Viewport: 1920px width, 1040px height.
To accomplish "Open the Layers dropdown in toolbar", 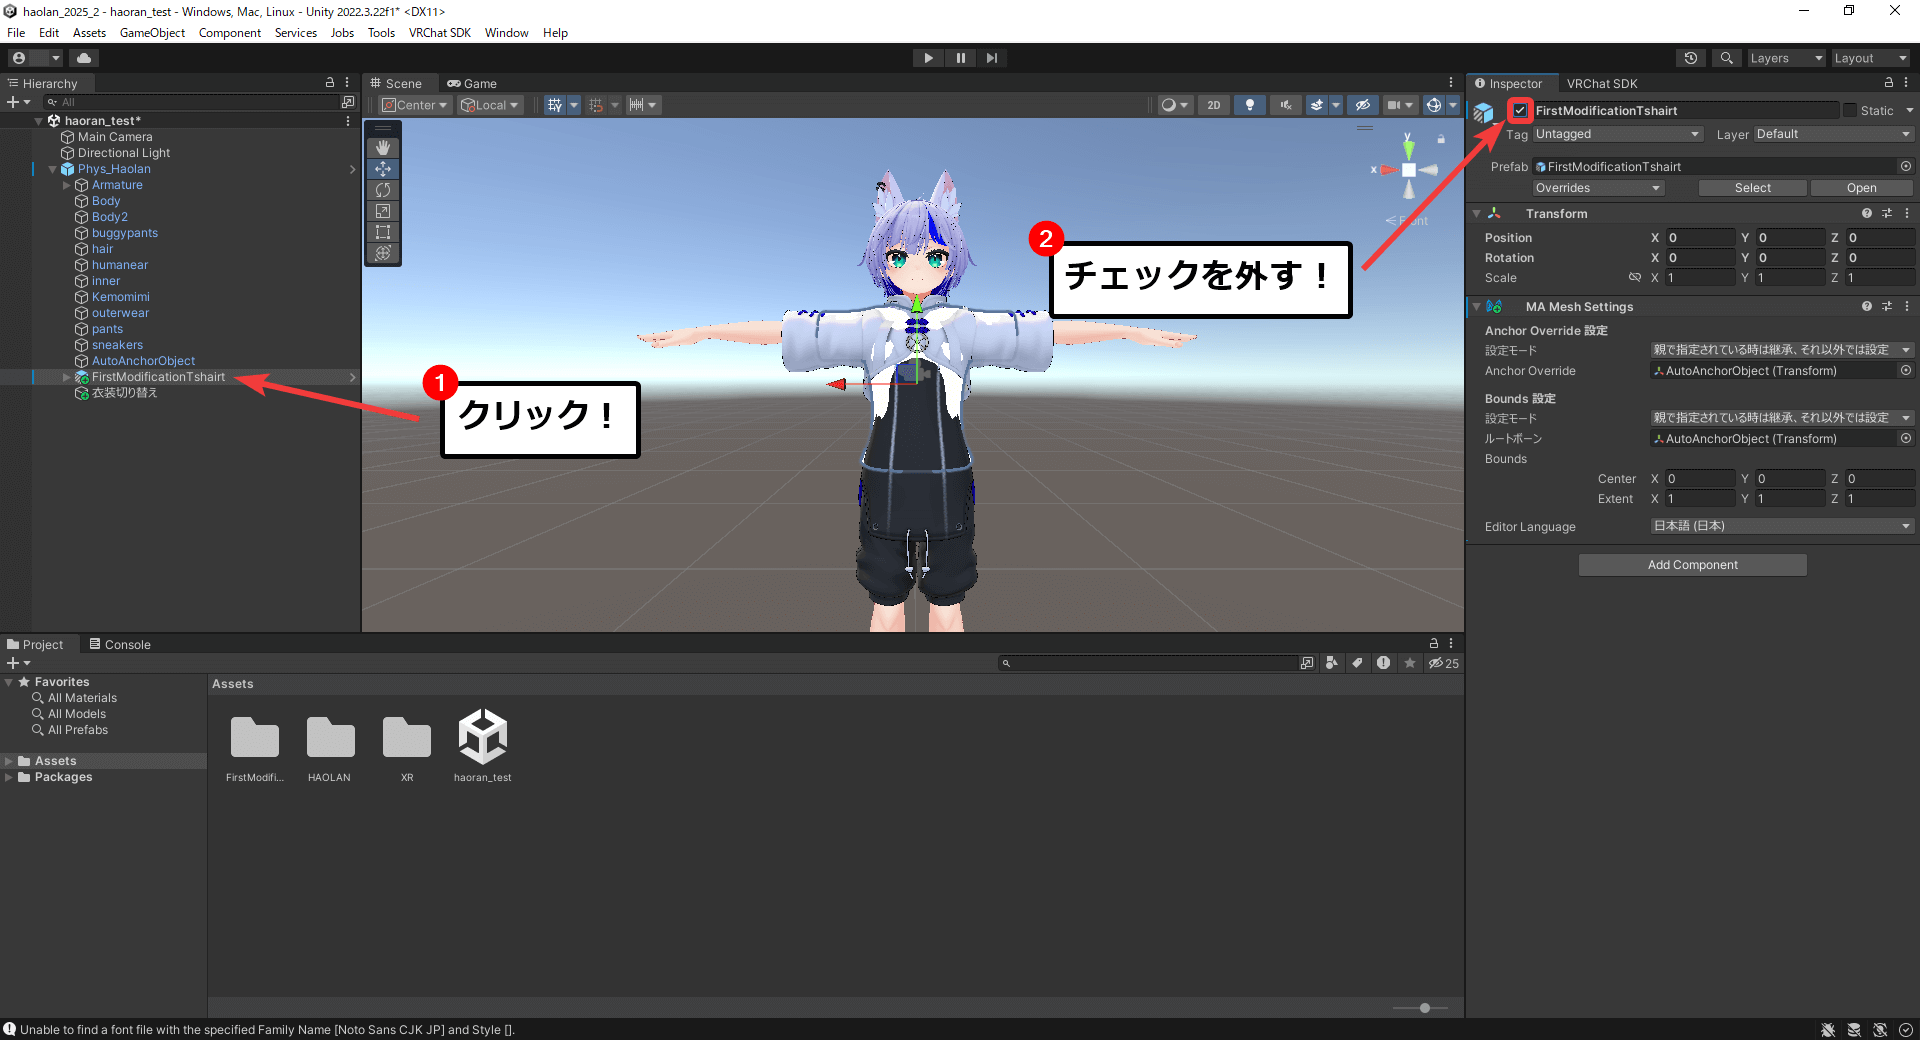I will point(1786,58).
